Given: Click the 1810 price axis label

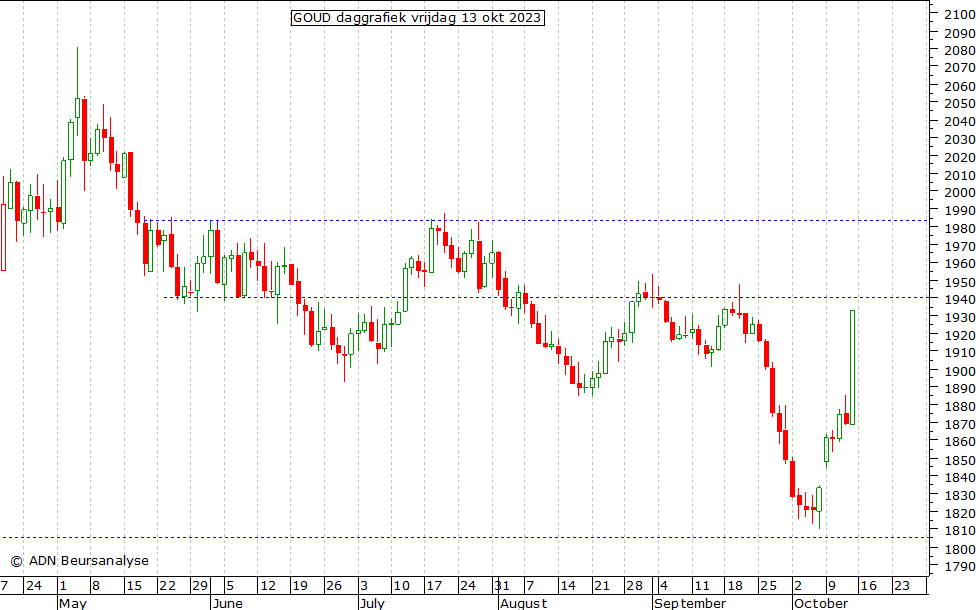Looking at the screenshot, I should [x=959, y=531].
